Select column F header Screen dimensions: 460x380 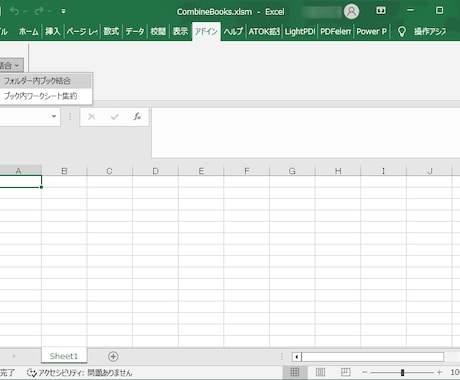pos(247,171)
